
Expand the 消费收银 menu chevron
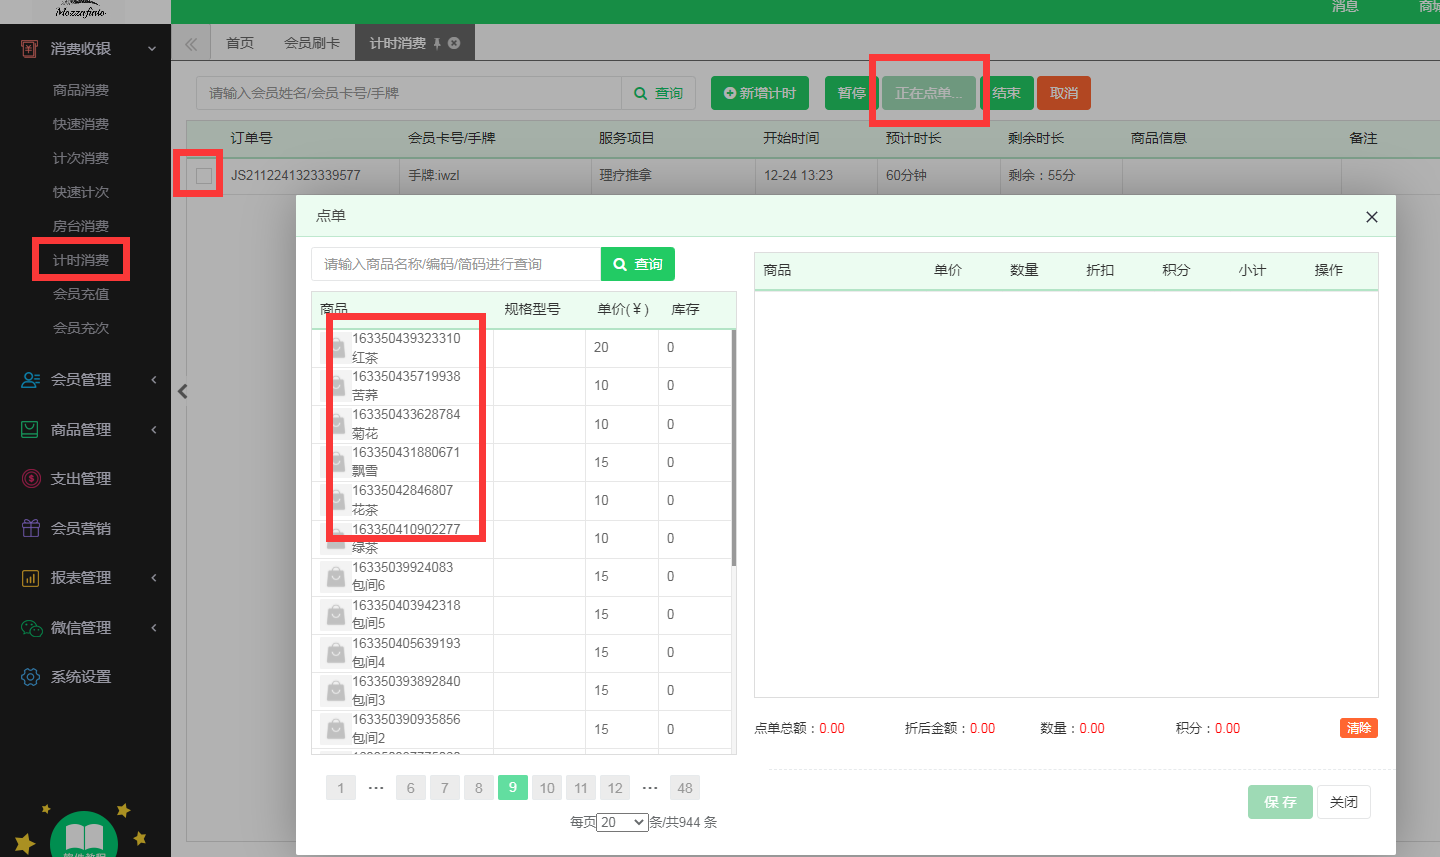[152, 49]
